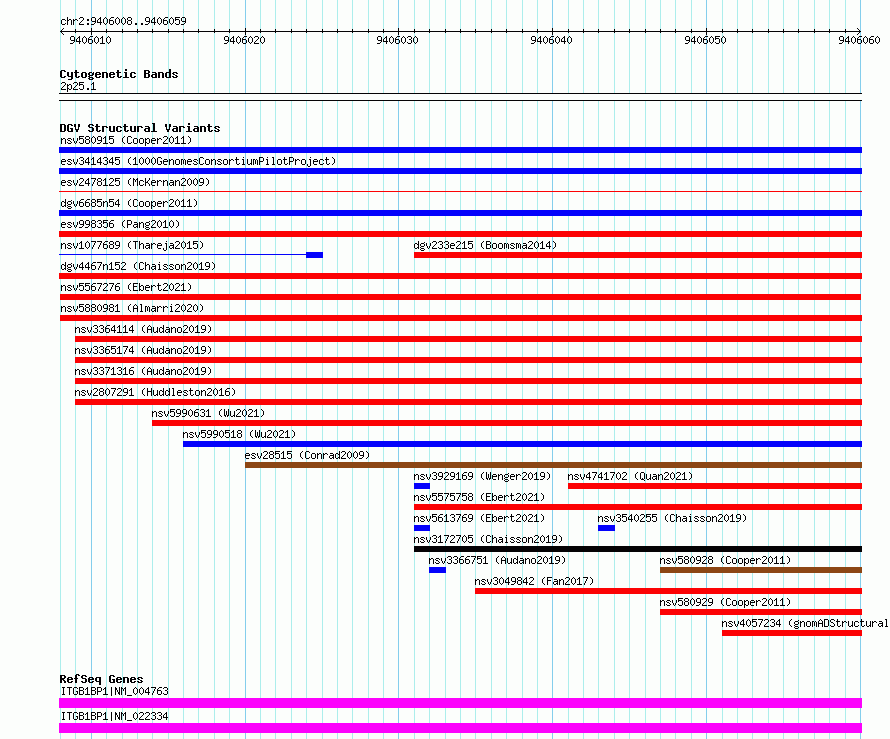Open variant nsv3929169 (Wenger2019)
This screenshot has width=890, height=739.
point(482,476)
